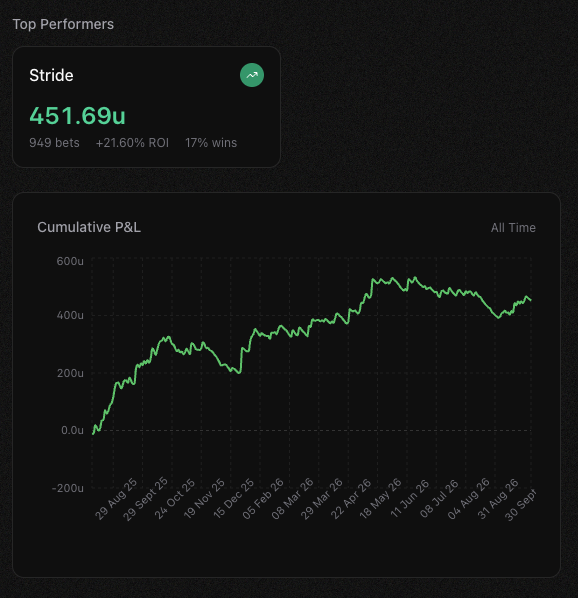
Task: Click the 400u y-axis label
Action: pyautogui.click(x=70, y=315)
